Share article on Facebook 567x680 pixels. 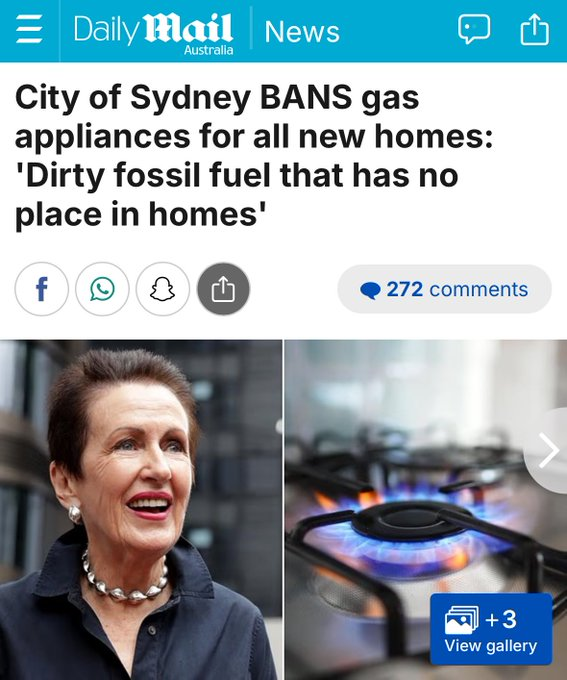click(42, 289)
